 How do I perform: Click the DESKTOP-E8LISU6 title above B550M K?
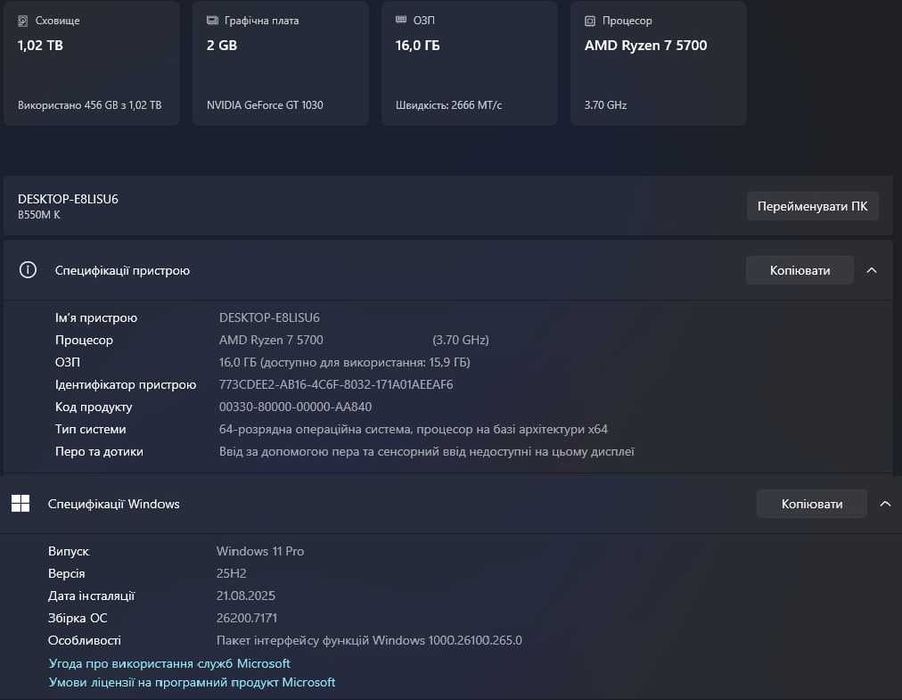(68, 199)
